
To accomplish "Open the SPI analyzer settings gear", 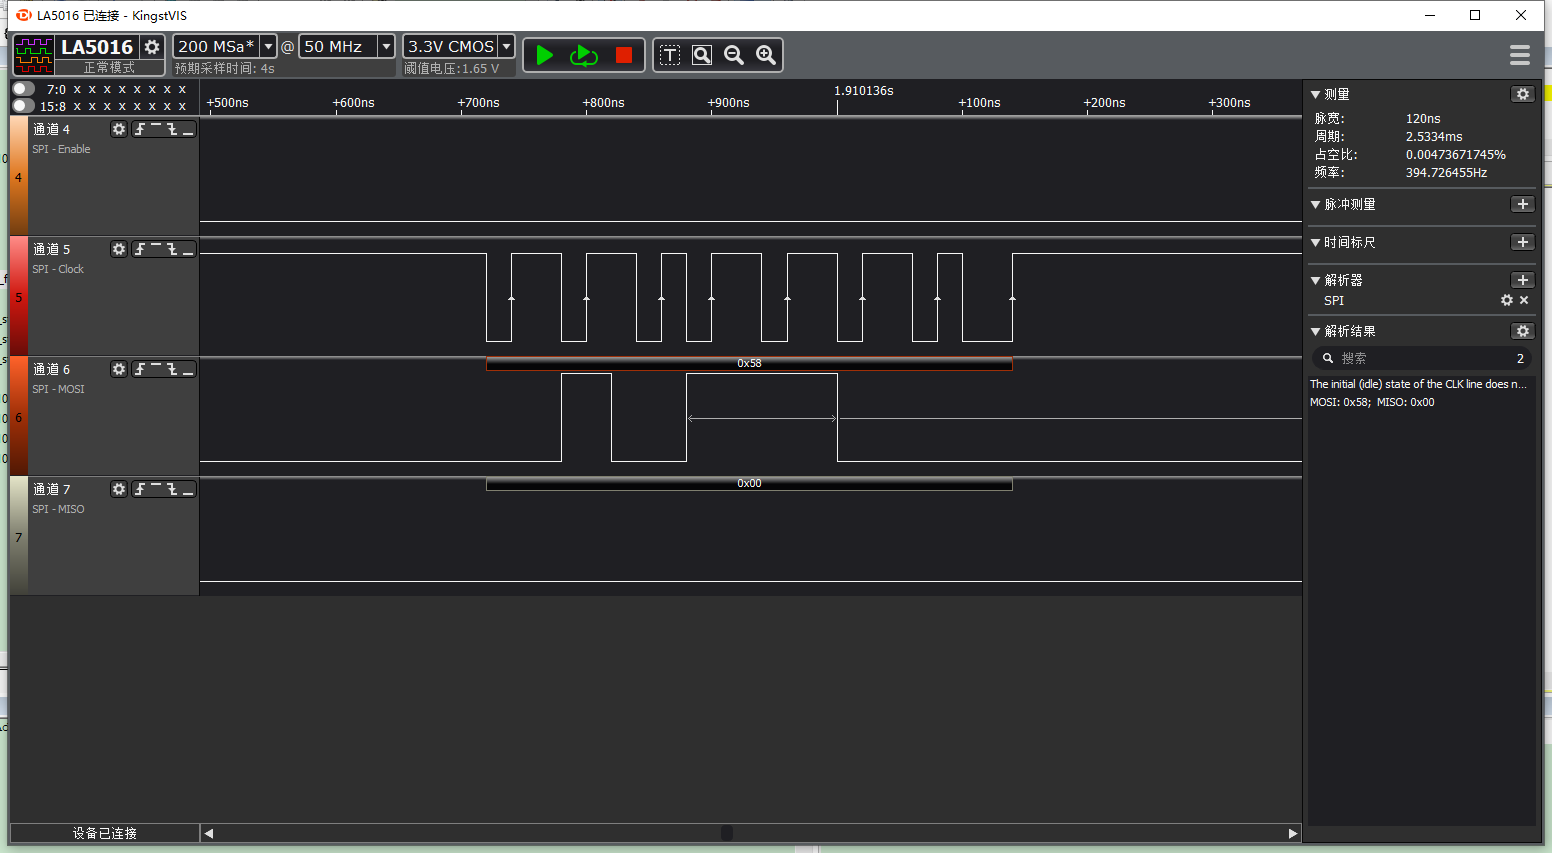I will (x=1507, y=300).
